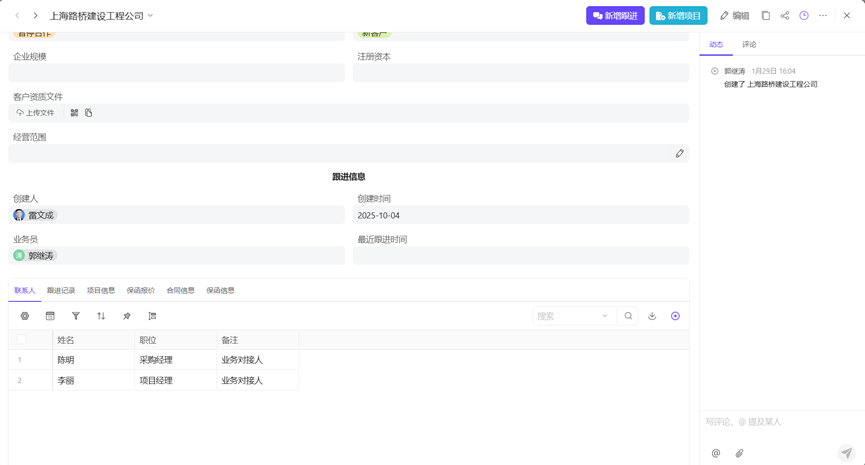Screen dimensions: 865x465
Task: Expand the search field dropdown arrow
Action: 605,316
